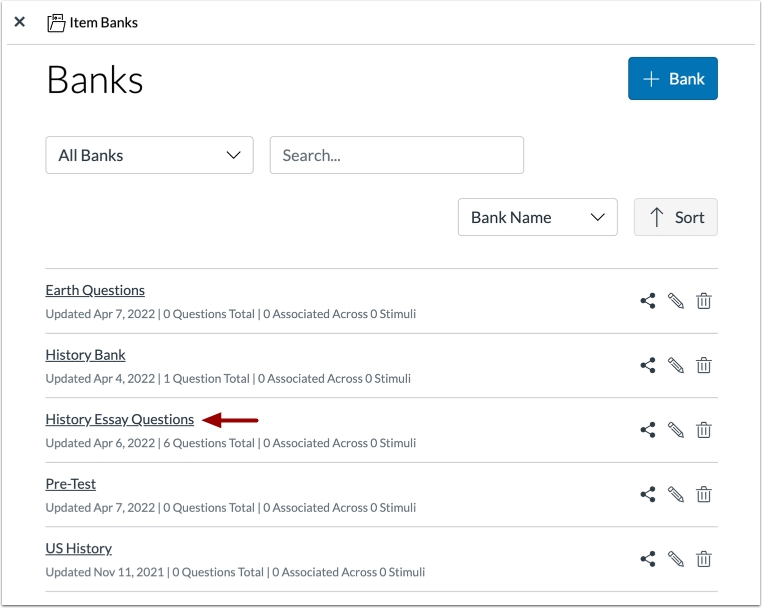This screenshot has width=762, height=608.
Task: Share the History Bank
Action: pyautogui.click(x=648, y=366)
